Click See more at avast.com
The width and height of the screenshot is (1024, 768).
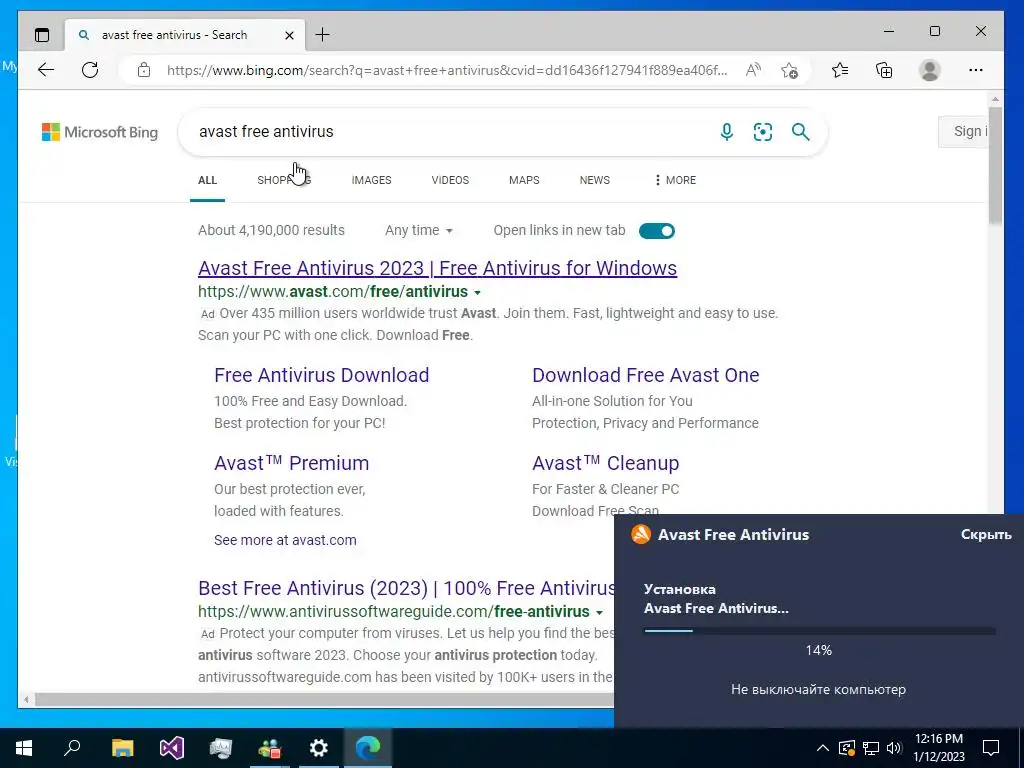pos(285,540)
